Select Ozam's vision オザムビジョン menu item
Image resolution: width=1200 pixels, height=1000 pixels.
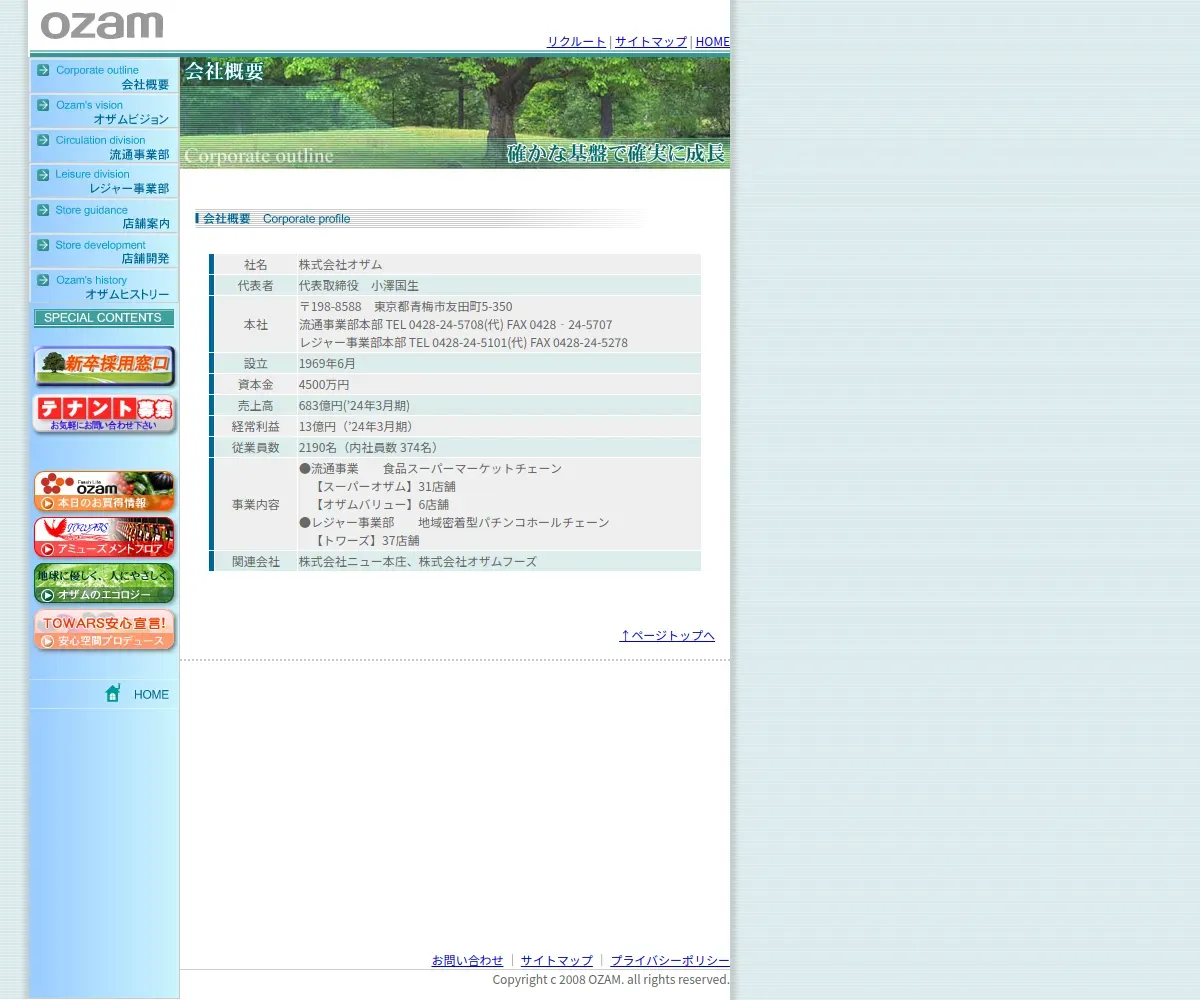[104, 112]
